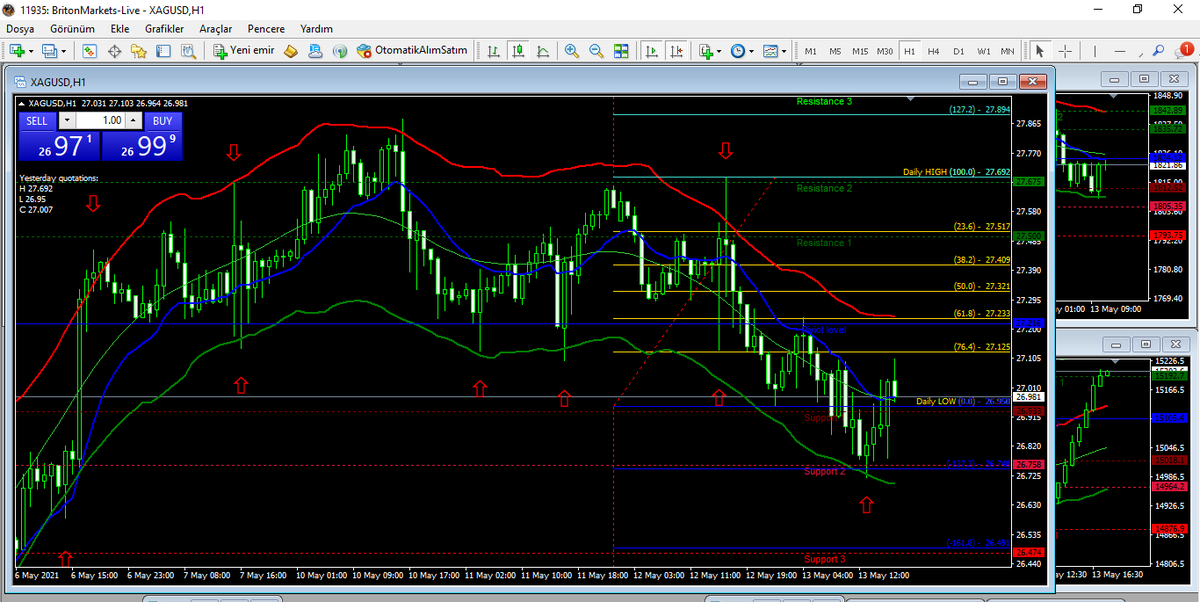1200x602 pixels.
Task: Toggle OtomatikAlımSatım auto trading
Action: (x=413, y=50)
